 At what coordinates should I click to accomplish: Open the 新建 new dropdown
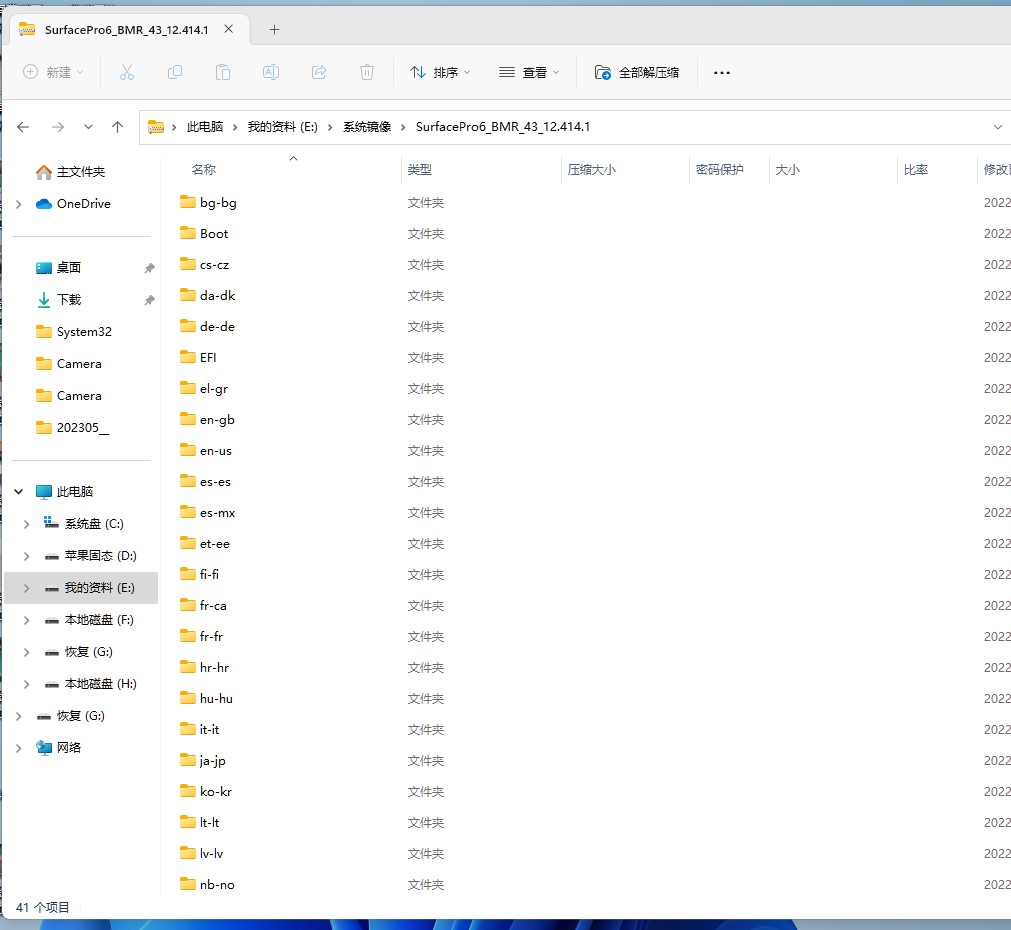click(x=54, y=72)
